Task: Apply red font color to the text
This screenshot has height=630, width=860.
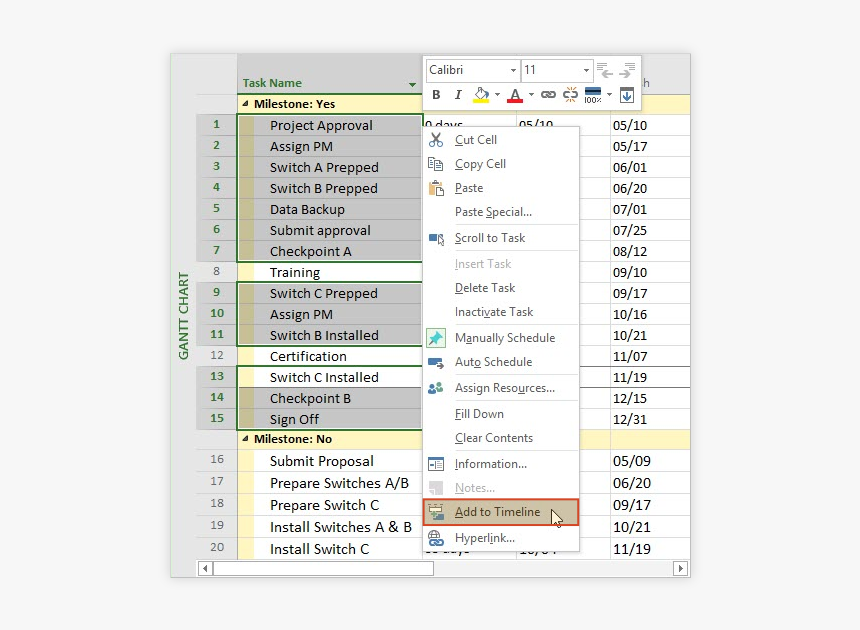Action: click(513, 95)
